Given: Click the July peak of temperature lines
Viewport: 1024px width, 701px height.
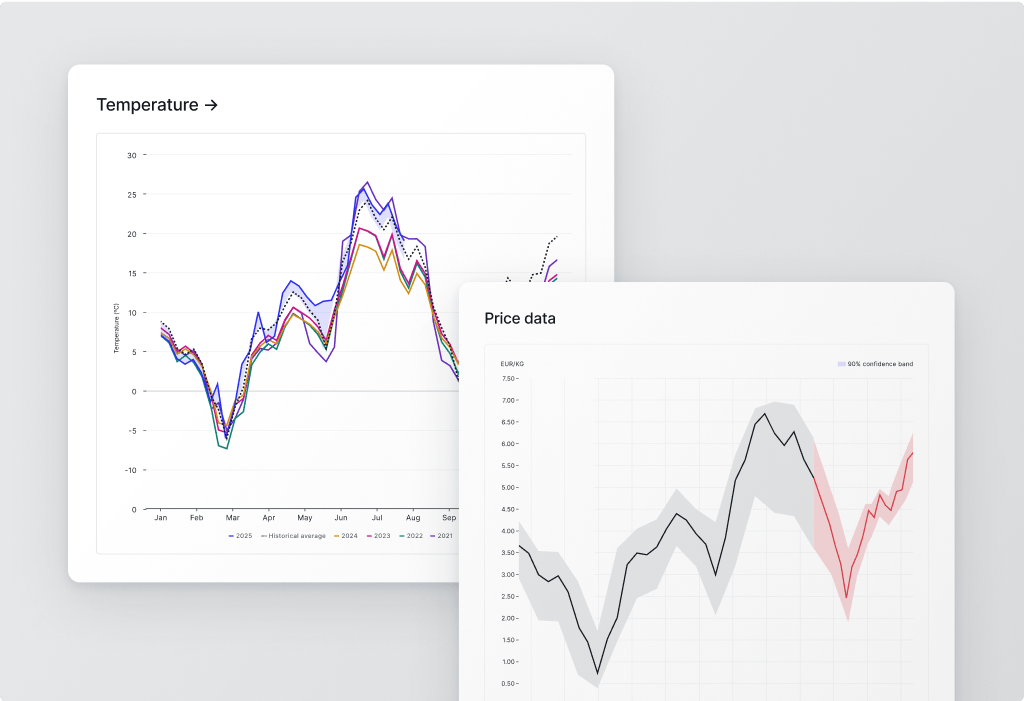Looking at the screenshot, I should (x=367, y=183).
